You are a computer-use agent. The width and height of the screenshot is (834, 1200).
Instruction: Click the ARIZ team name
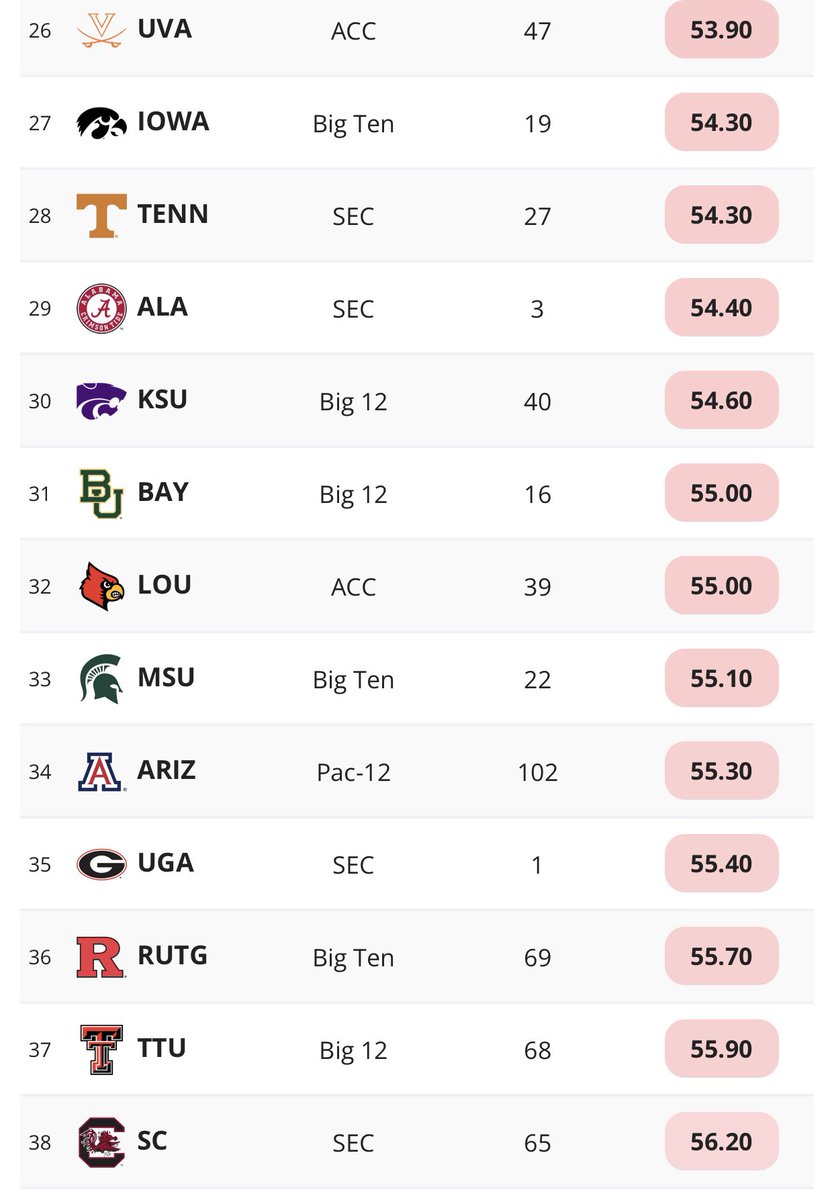[166, 770]
